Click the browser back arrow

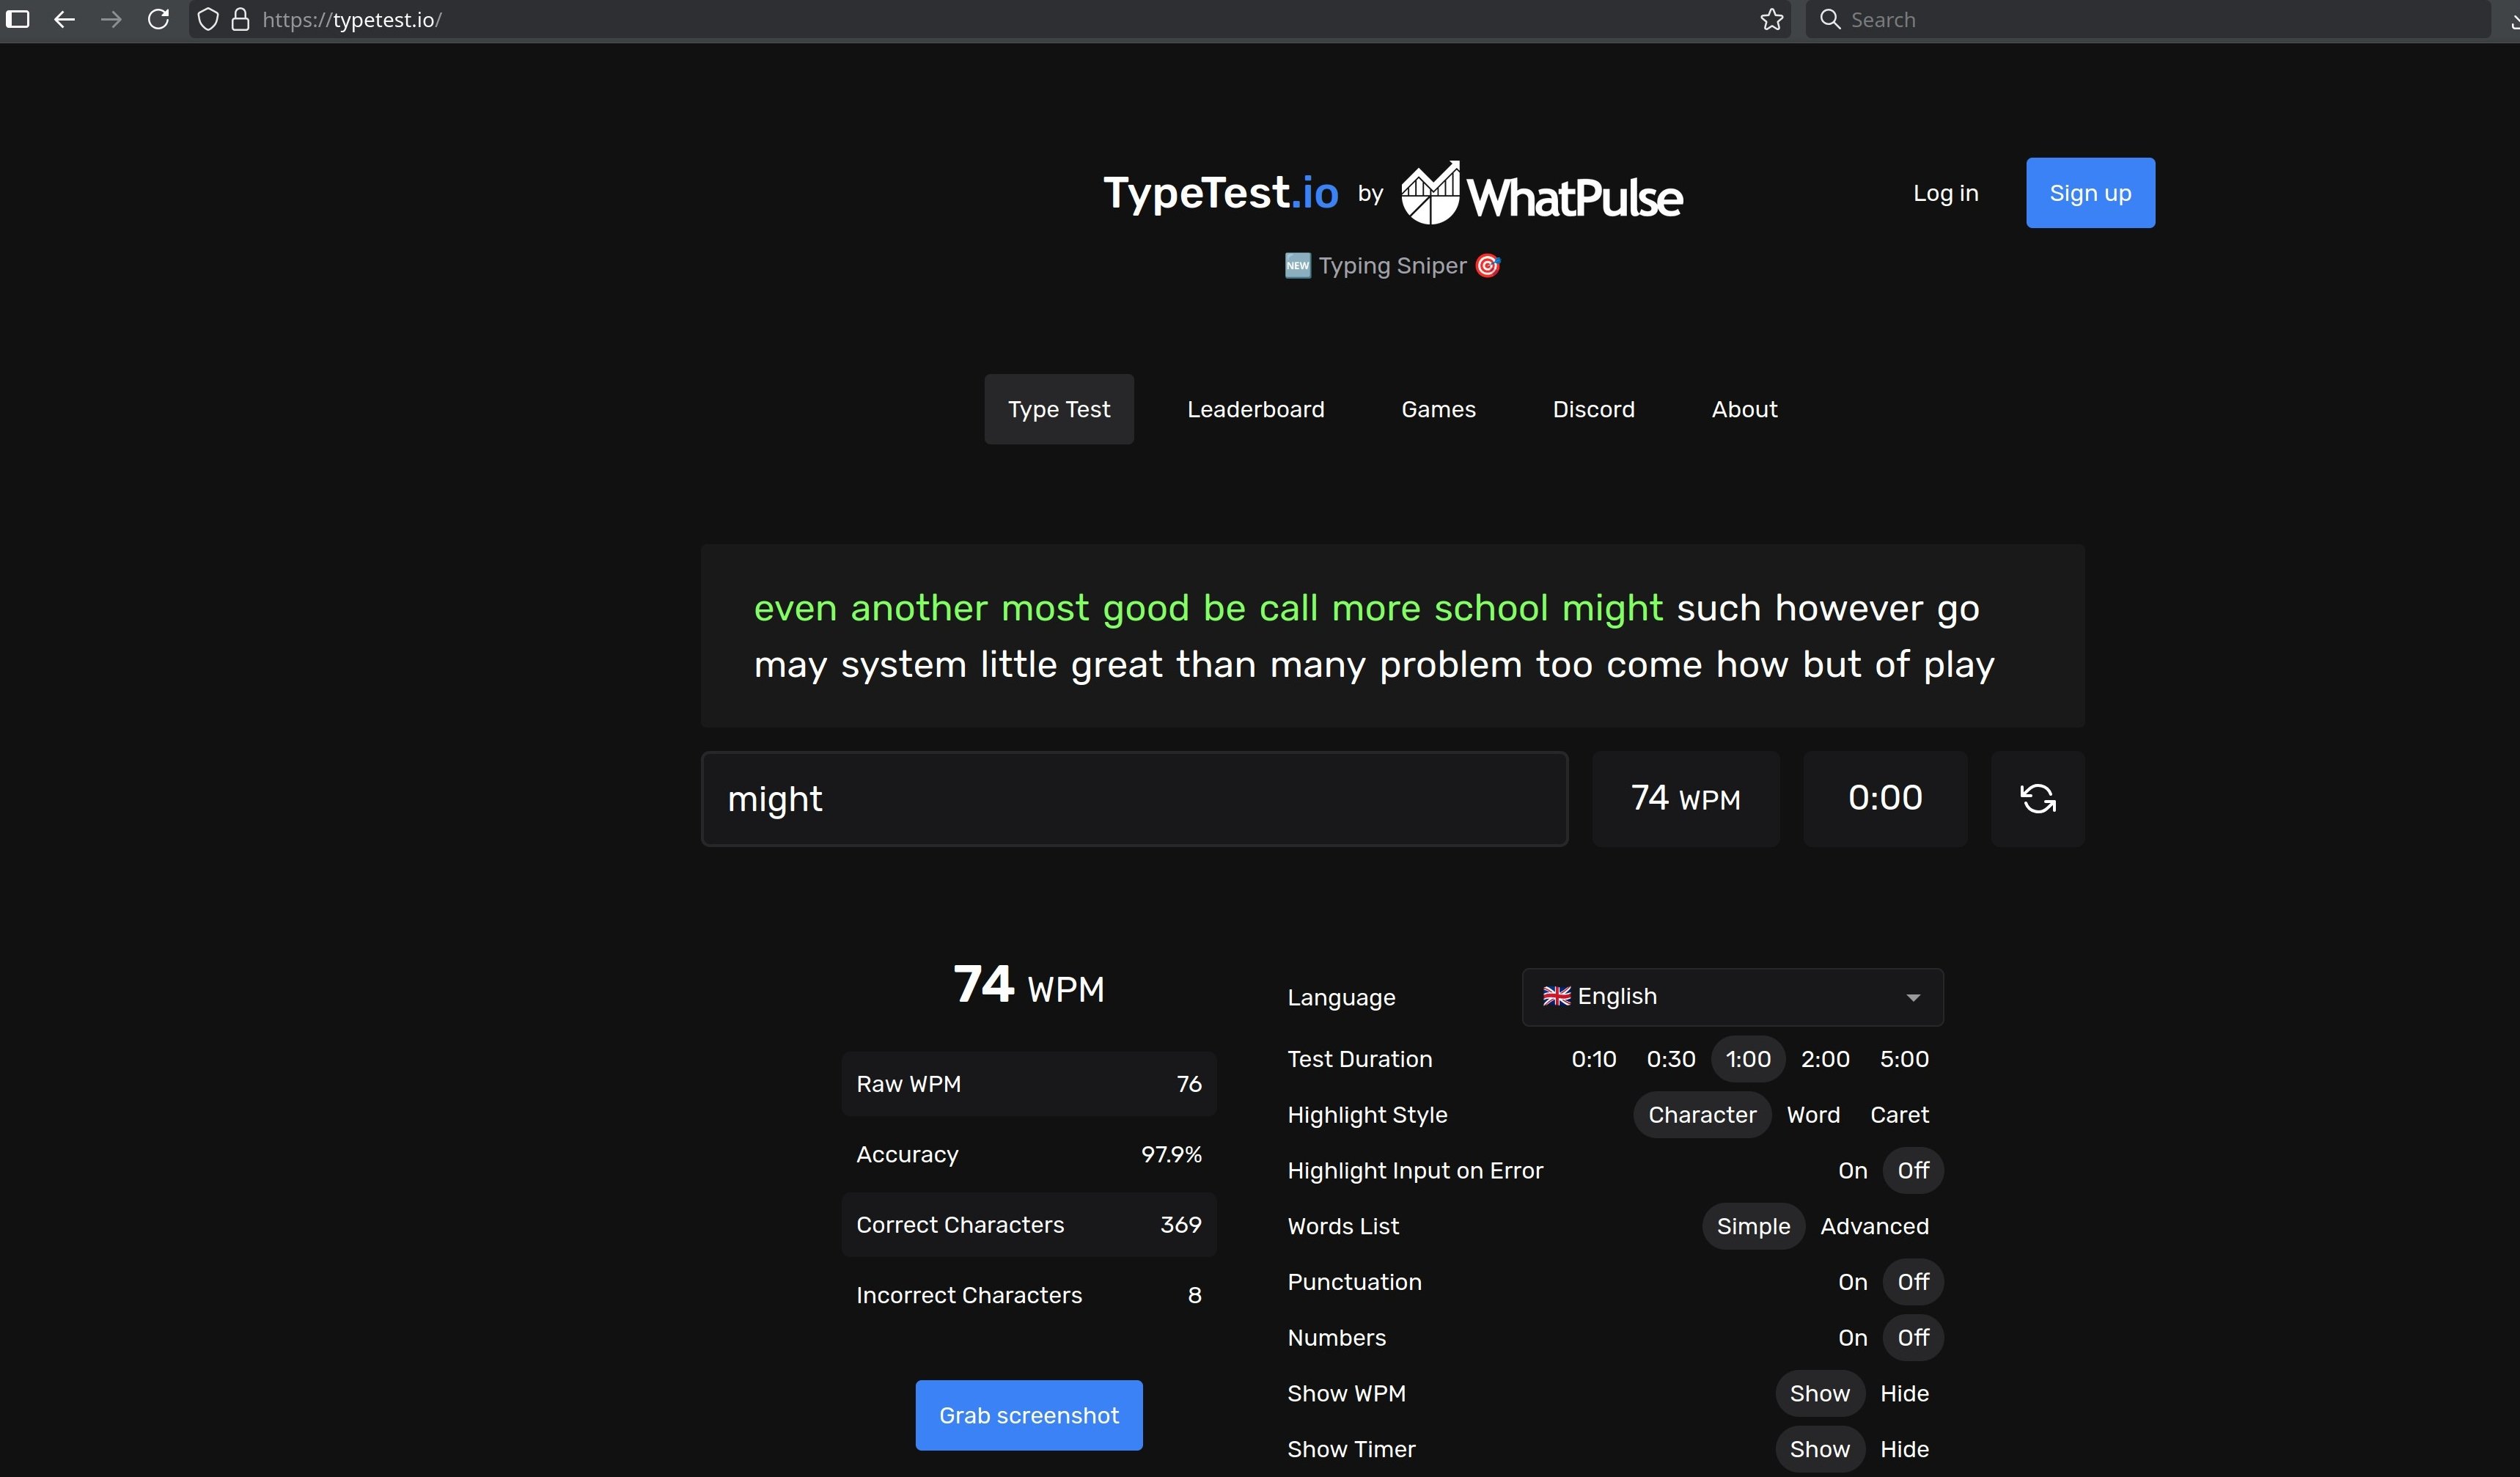[64, 19]
